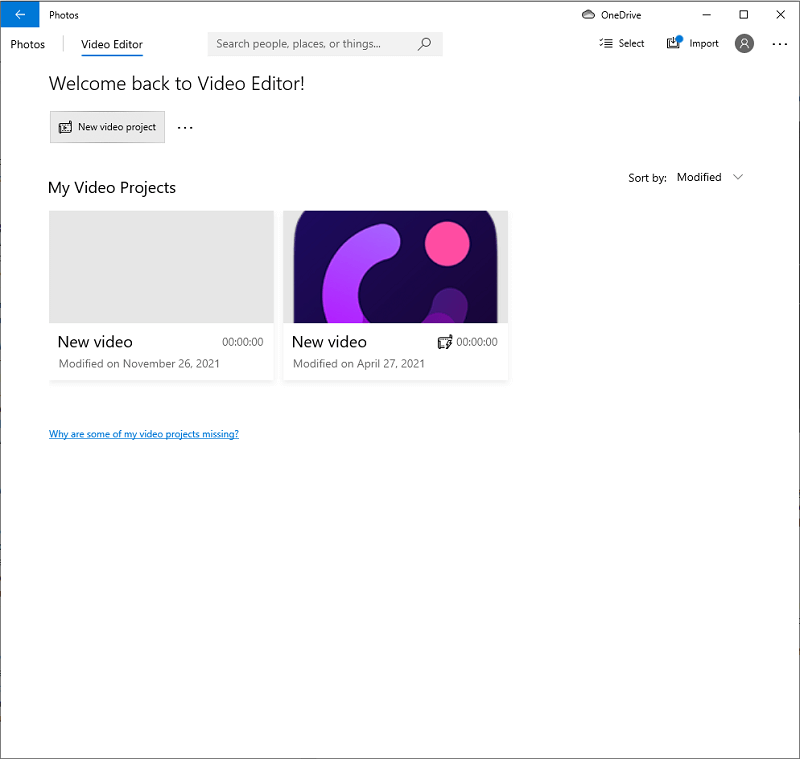Click the 'New video' title modified April 27

click(x=329, y=342)
